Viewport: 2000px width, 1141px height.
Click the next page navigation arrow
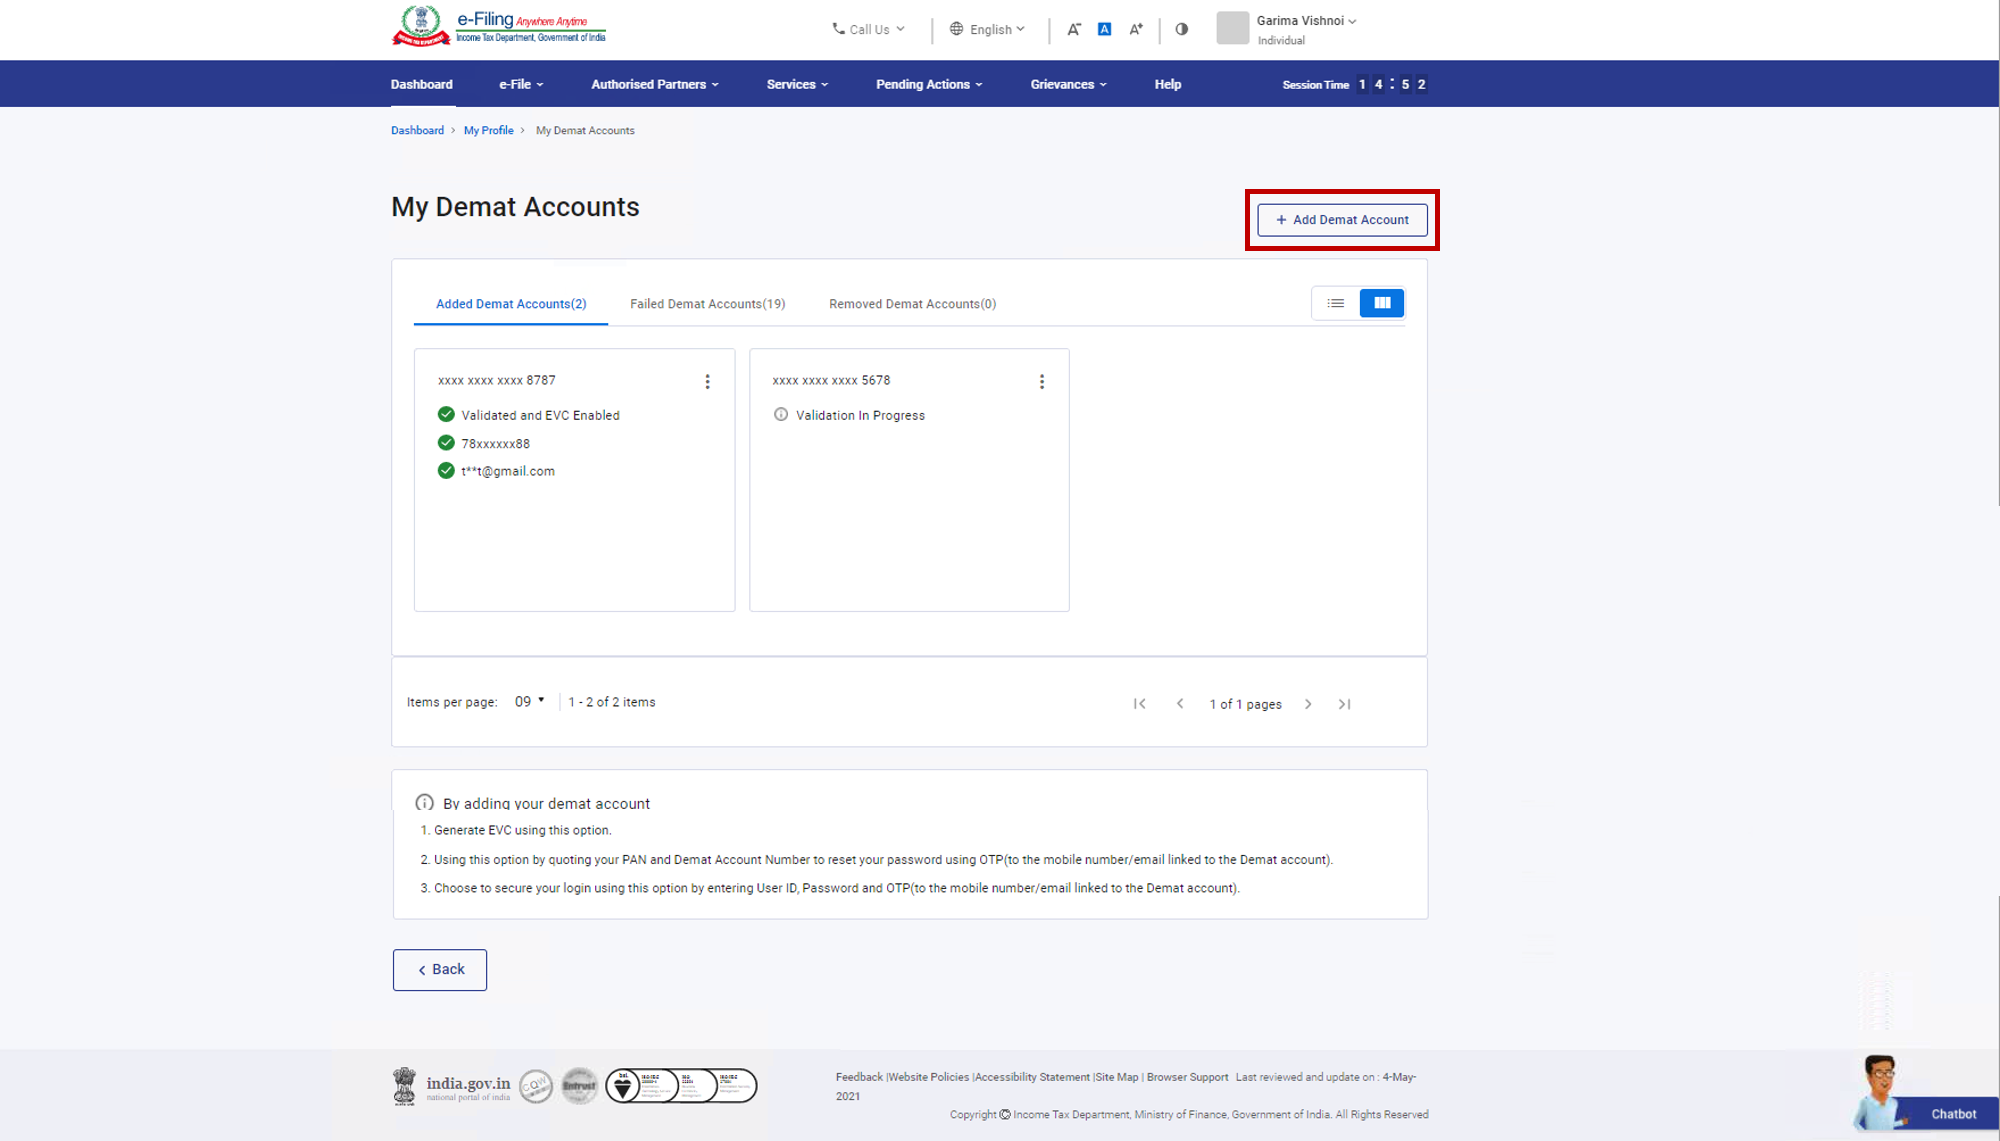coord(1306,703)
